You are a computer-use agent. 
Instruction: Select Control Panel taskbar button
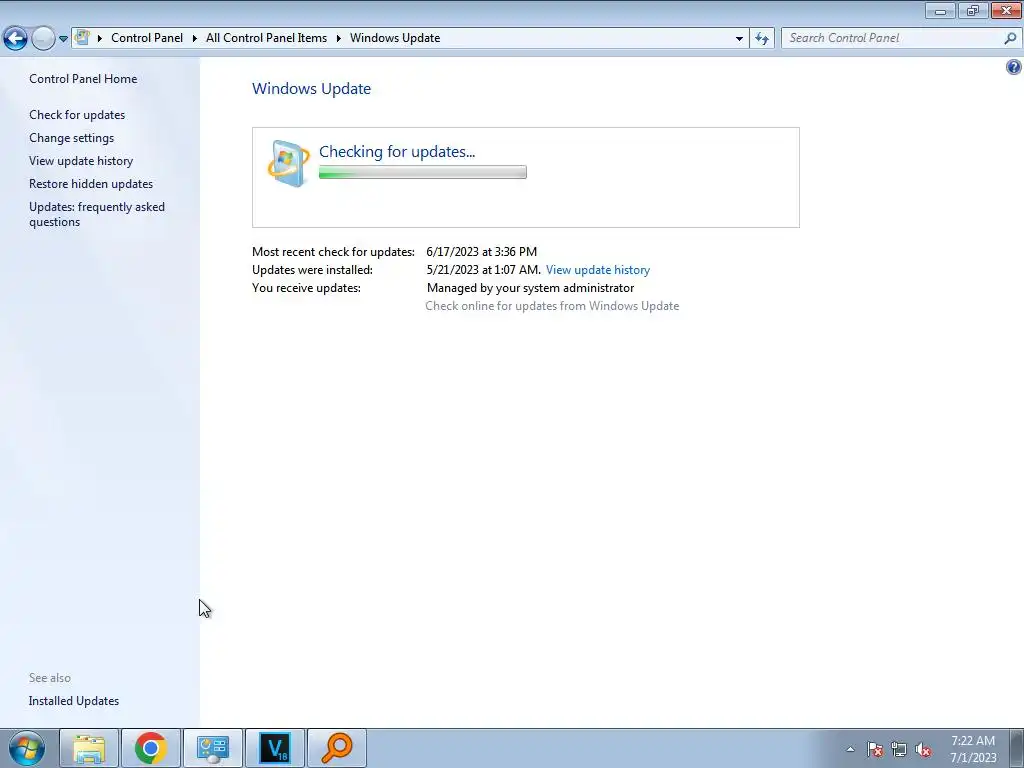coord(213,748)
